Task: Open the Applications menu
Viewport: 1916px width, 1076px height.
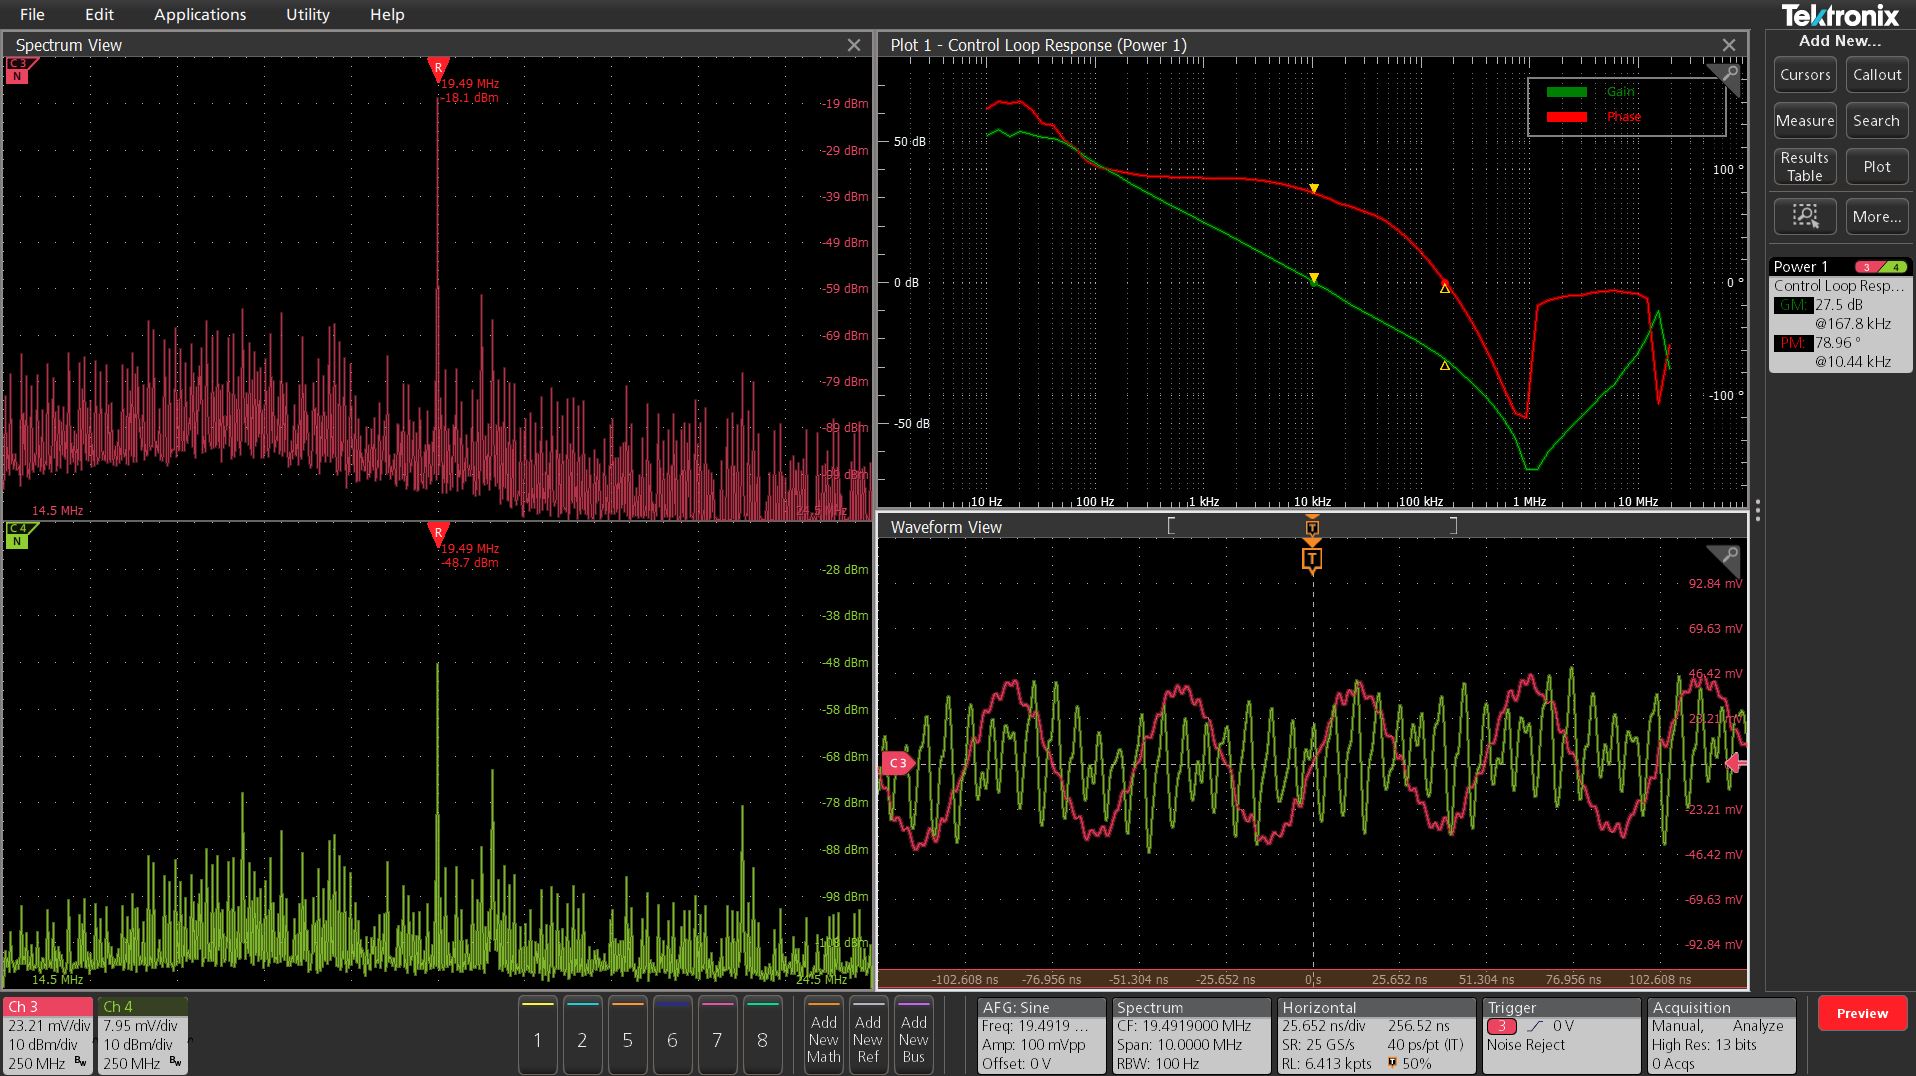Action: (x=200, y=14)
